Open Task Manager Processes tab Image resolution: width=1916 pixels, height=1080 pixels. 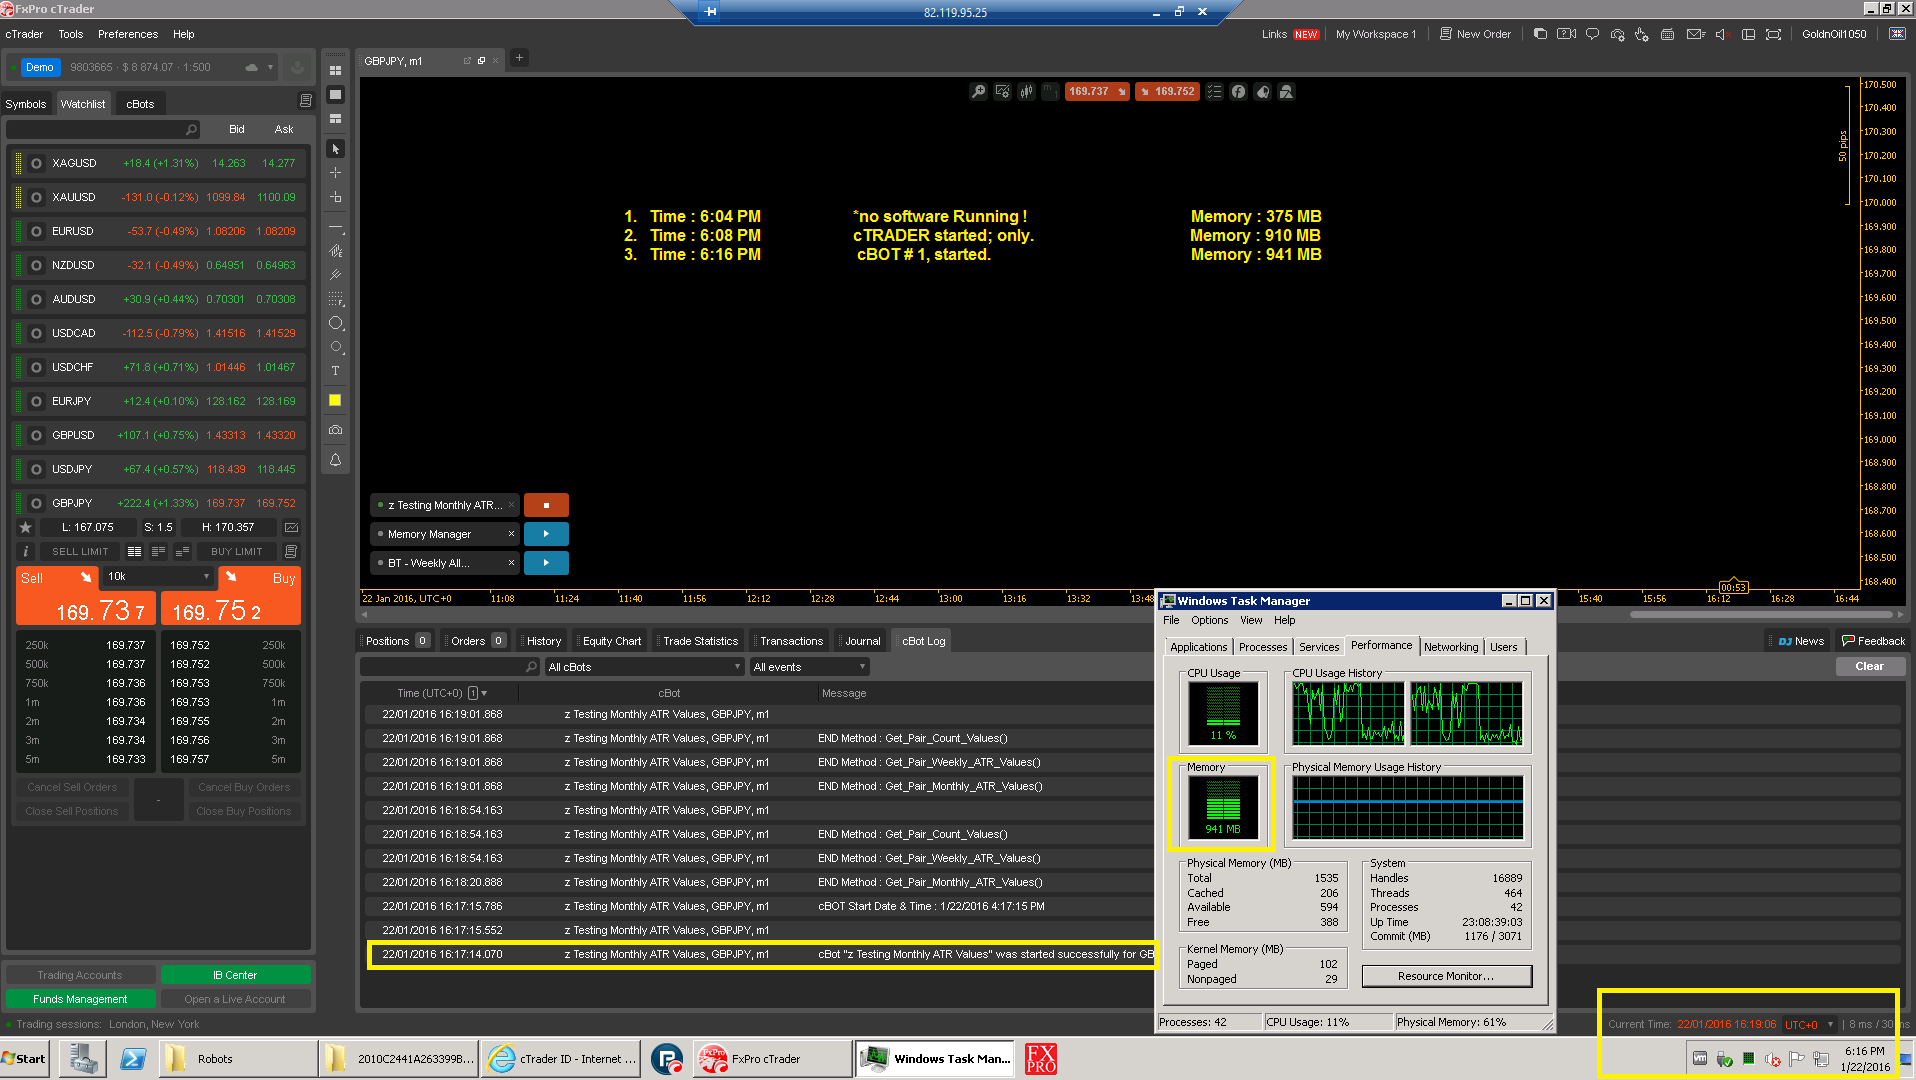1263,647
